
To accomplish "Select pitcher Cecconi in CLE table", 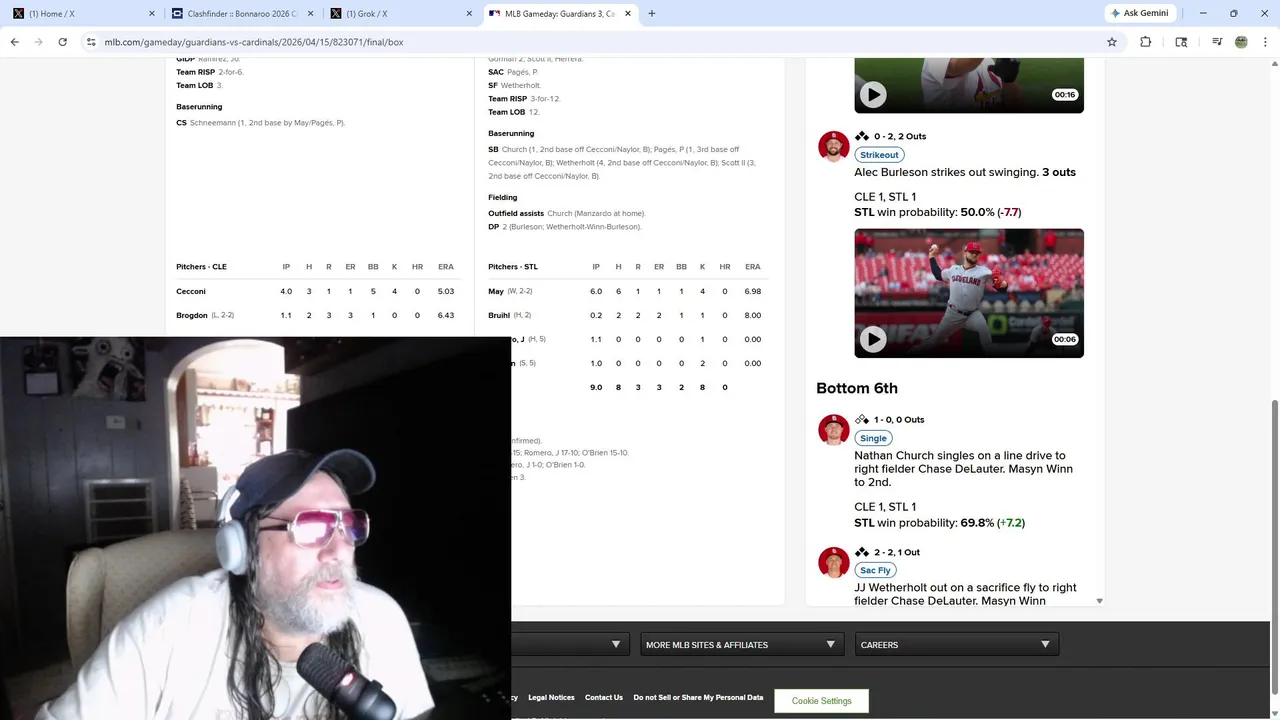I will (191, 291).
